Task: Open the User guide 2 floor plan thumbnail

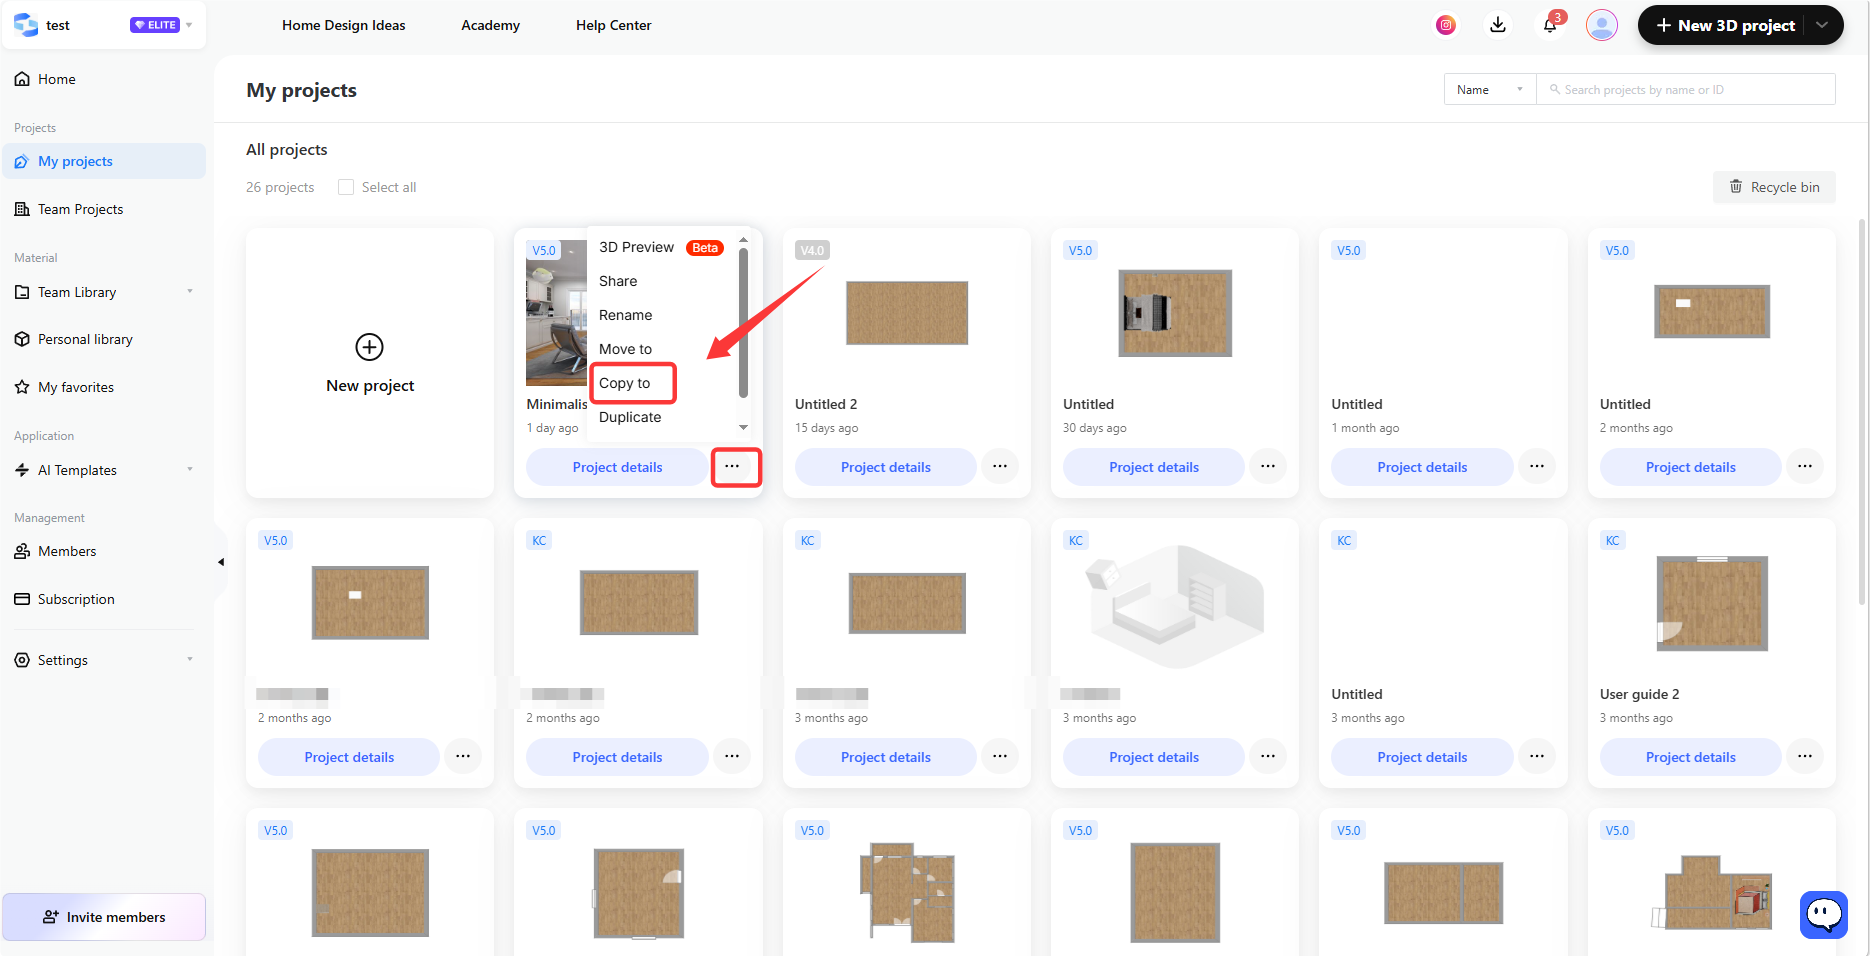Action: pos(1712,603)
